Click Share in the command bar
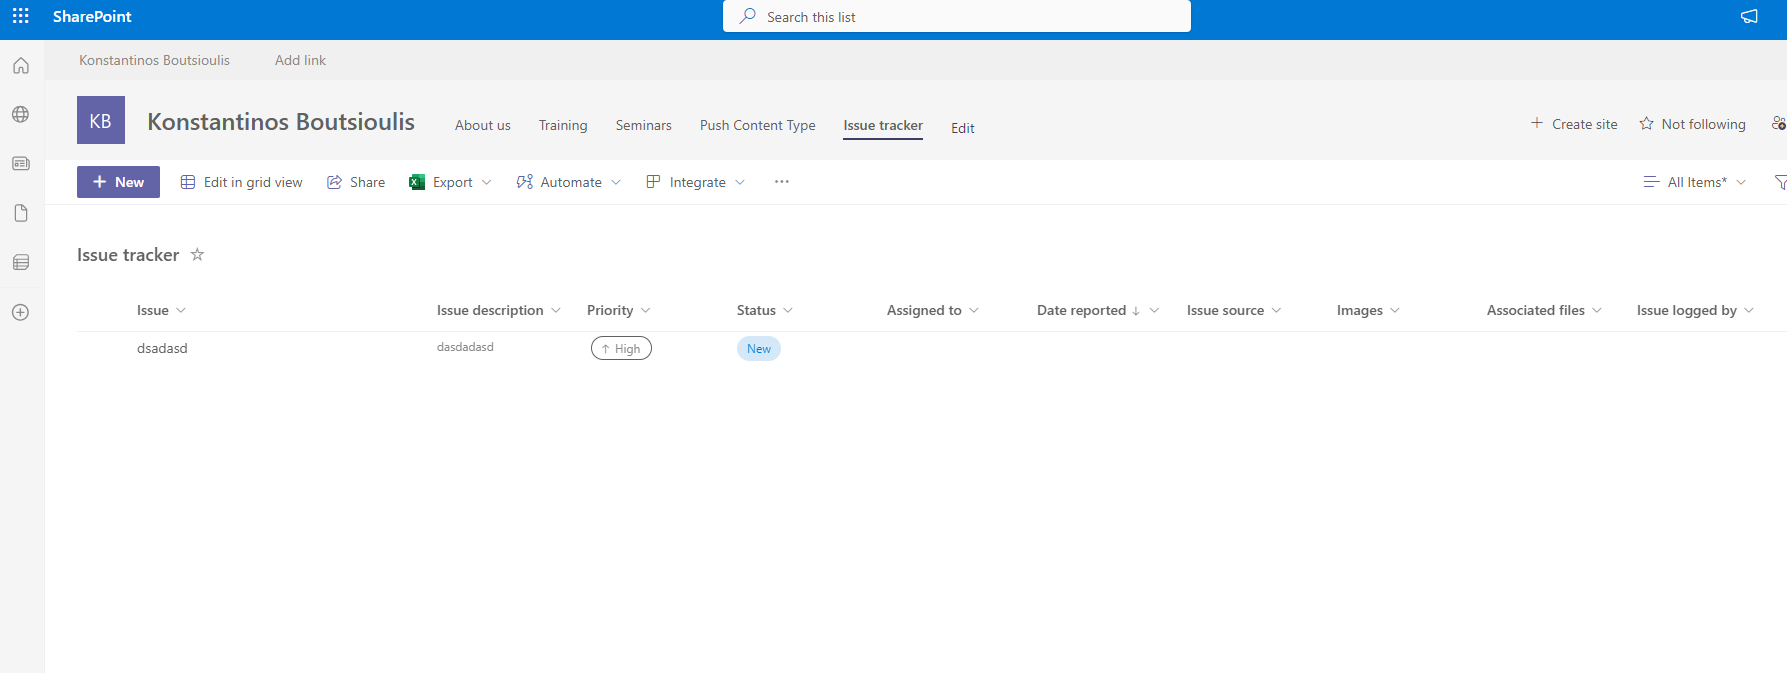1787x673 pixels. pos(356,182)
